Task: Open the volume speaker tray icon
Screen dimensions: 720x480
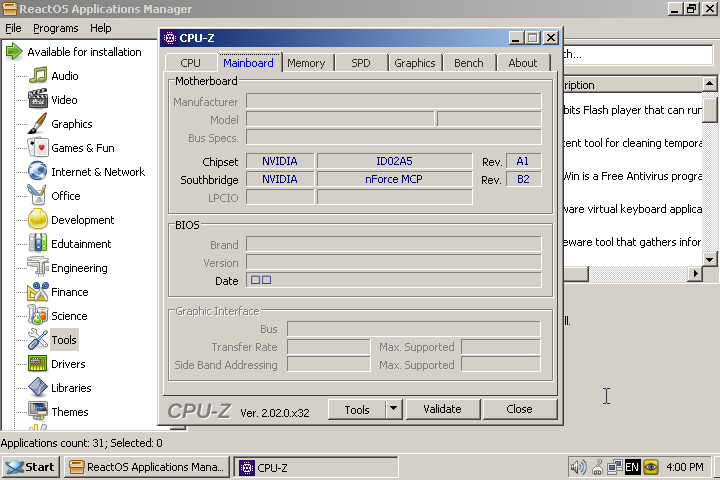Action: (578, 467)
